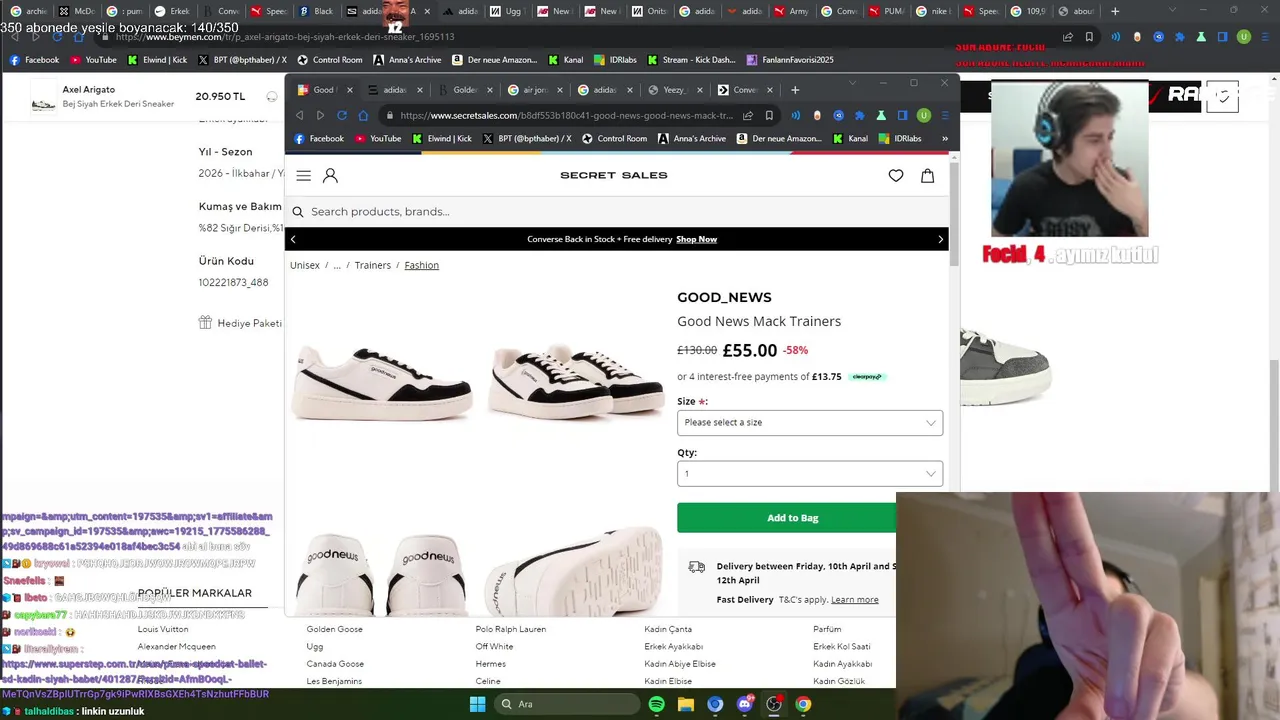
Task: Click the Windows taskbar Ara search box
Action: pyautogui.click(x=565, y=704)
